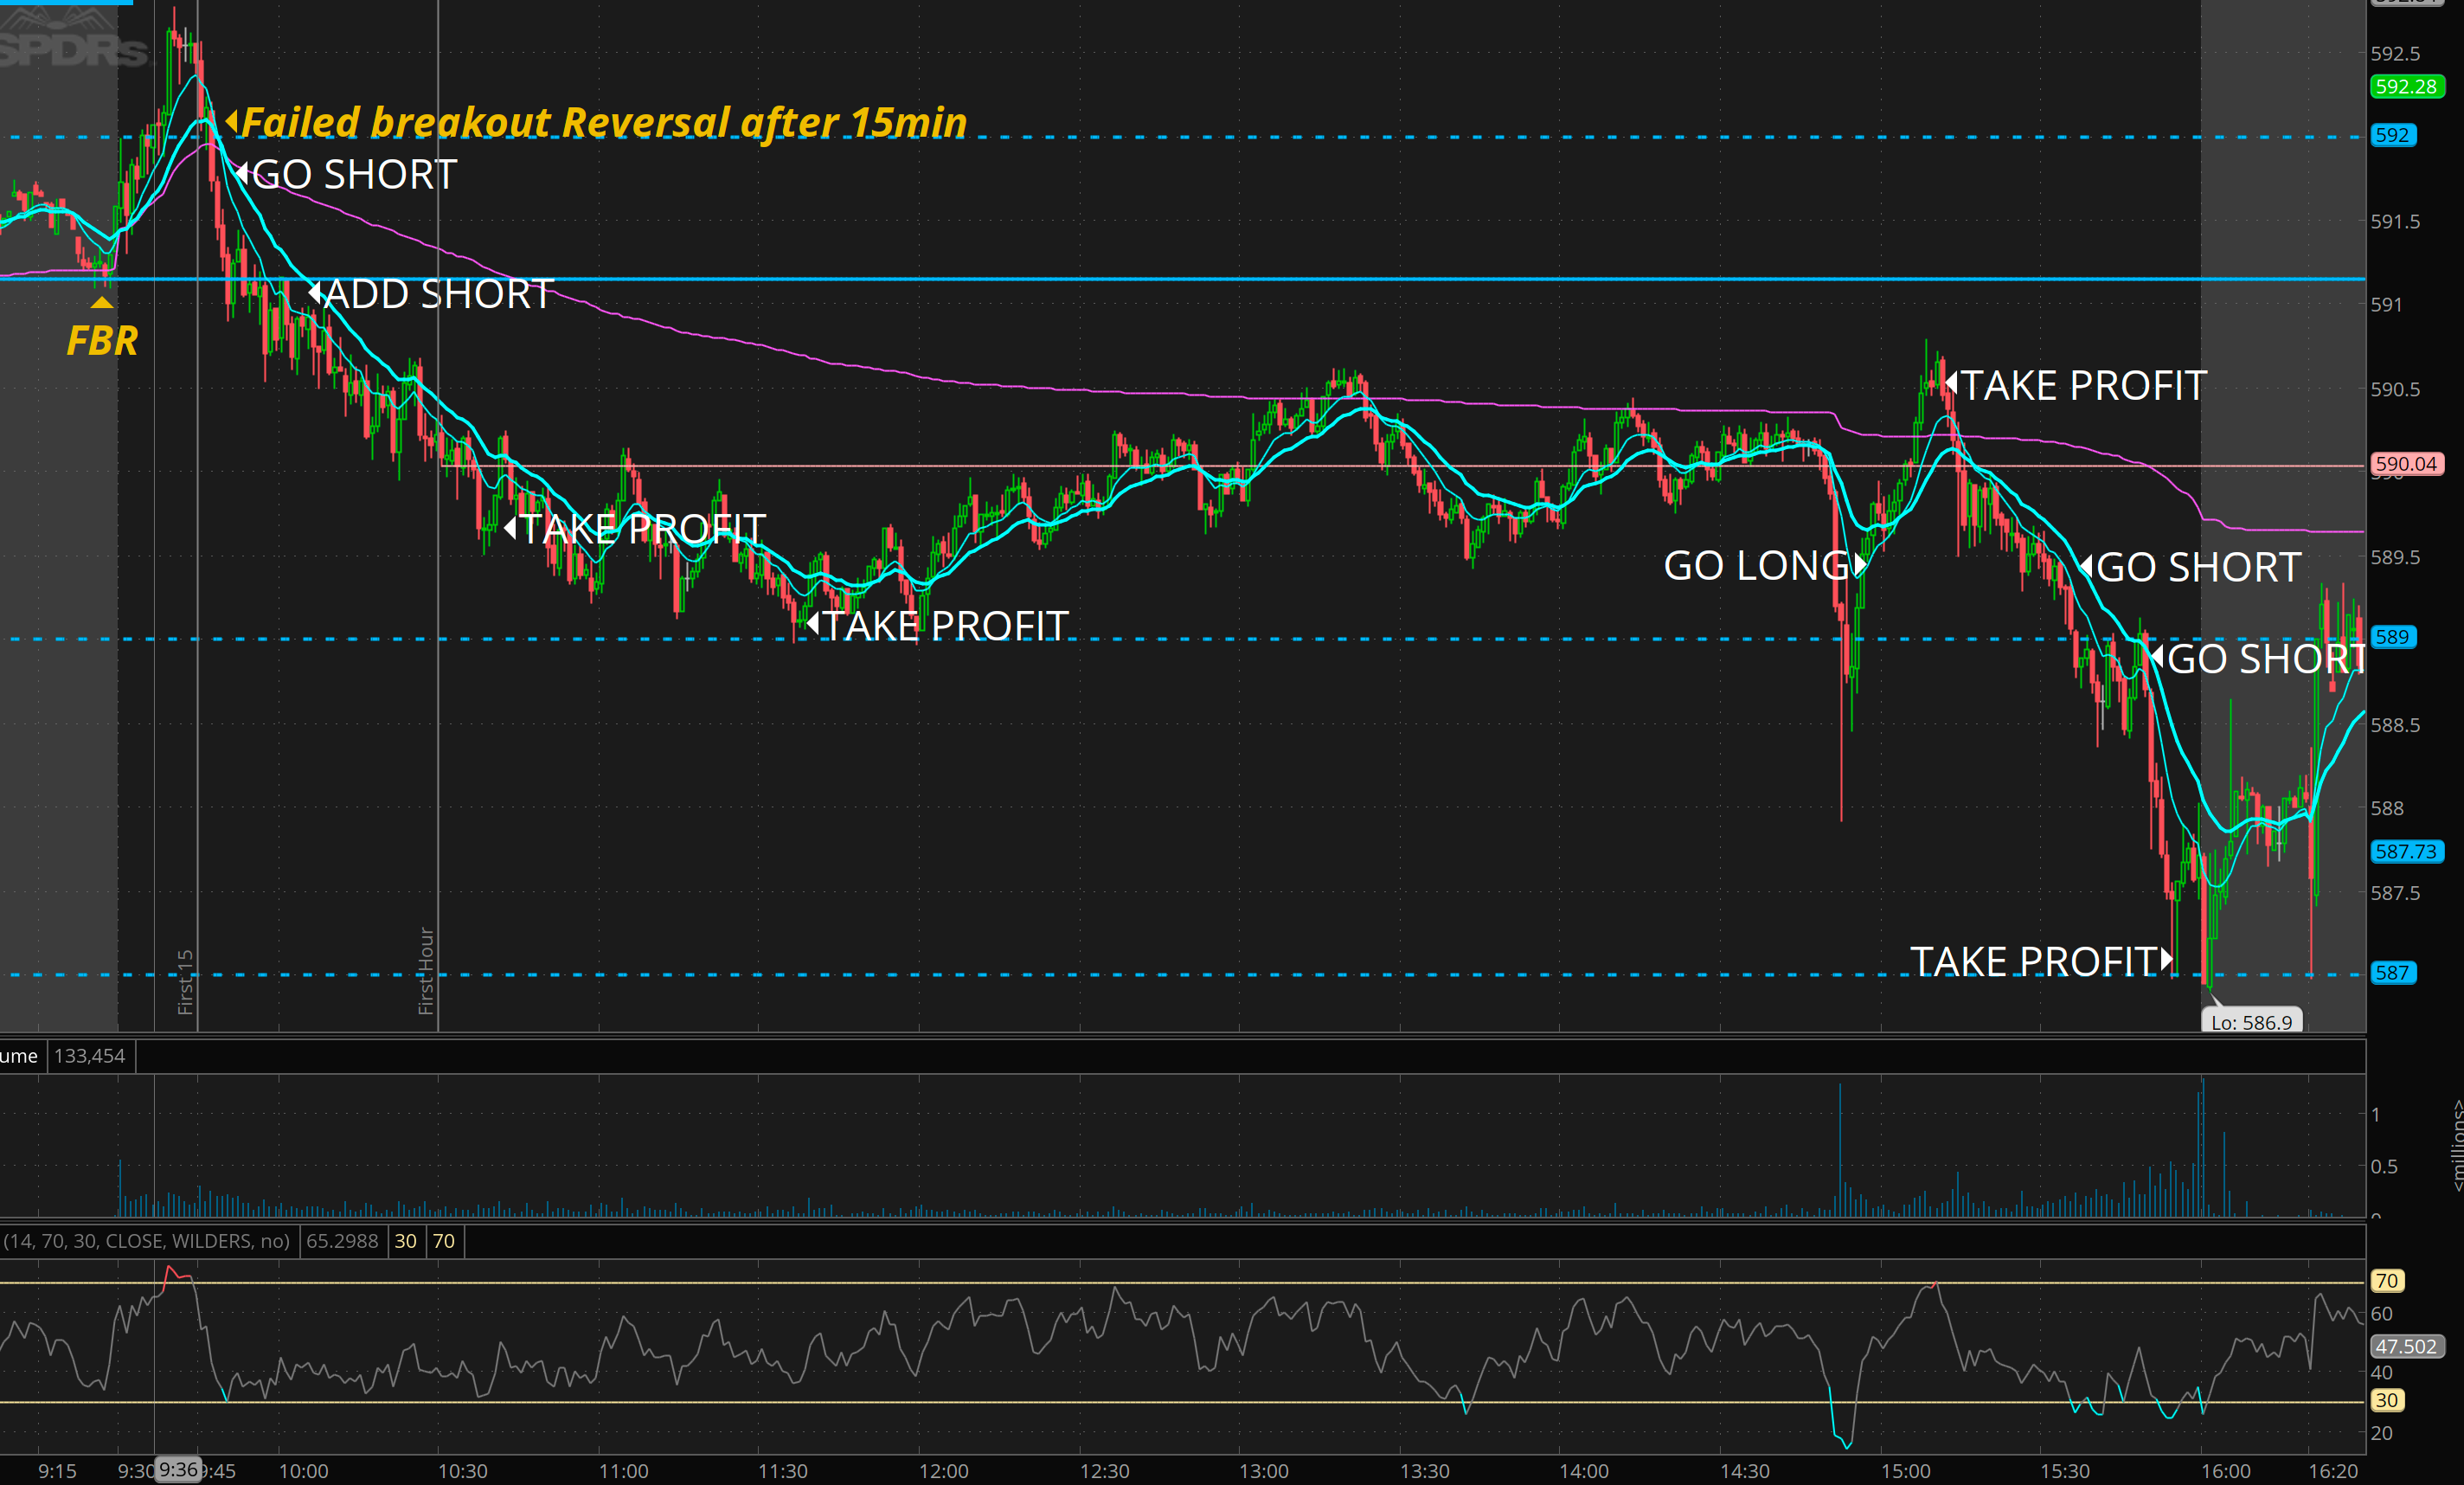Click the 9:36 time cursor label

(x=178, y=1469)
